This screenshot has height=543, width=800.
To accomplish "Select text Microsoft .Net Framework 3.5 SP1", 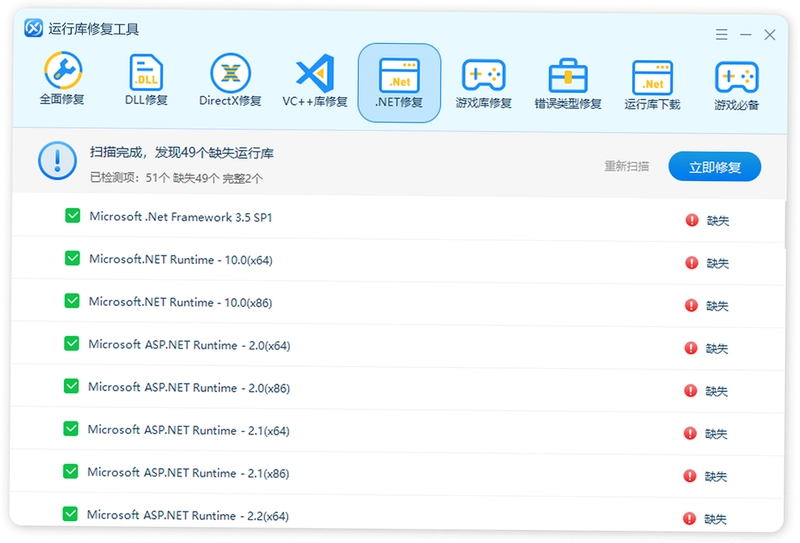I will point(181,217).
